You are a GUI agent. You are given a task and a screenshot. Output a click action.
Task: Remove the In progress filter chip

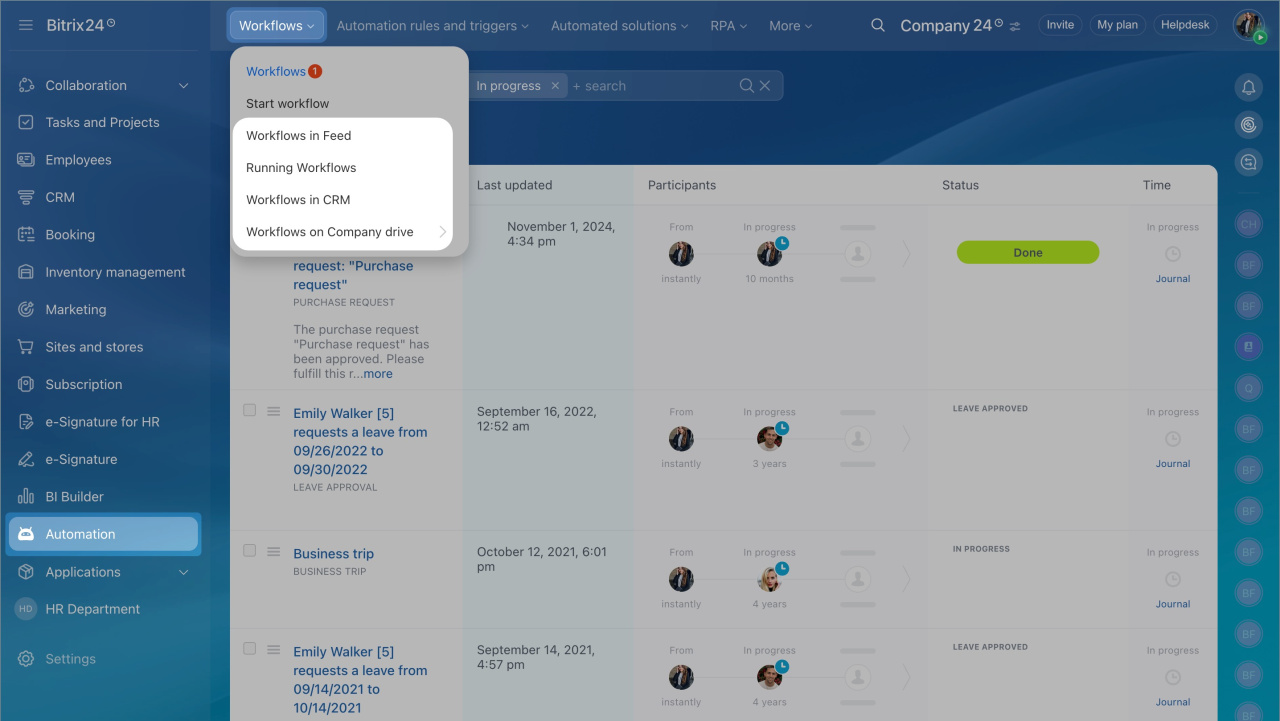click(x=555, y=86)
